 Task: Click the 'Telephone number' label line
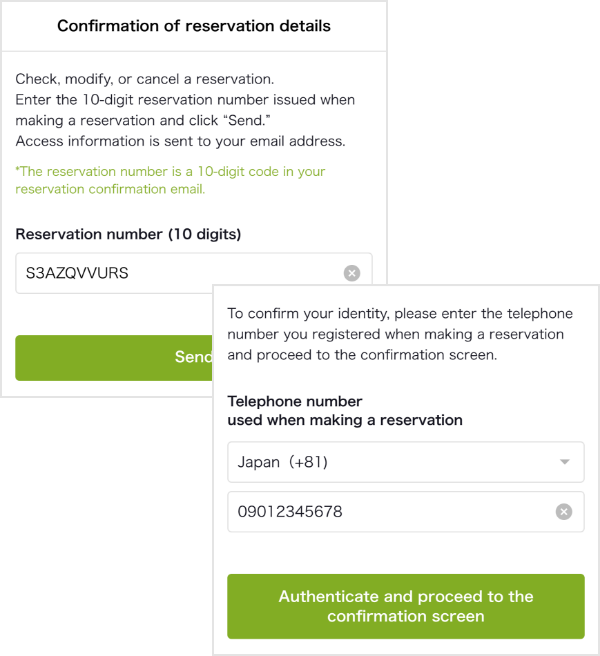pos(281,401)
